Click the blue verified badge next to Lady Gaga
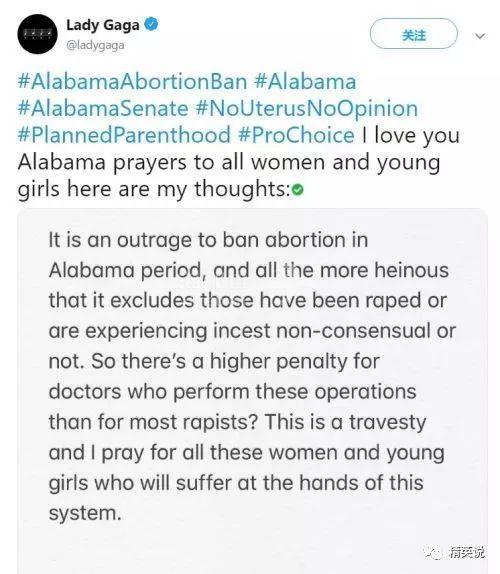500x574 pixels. coord(151,24)
